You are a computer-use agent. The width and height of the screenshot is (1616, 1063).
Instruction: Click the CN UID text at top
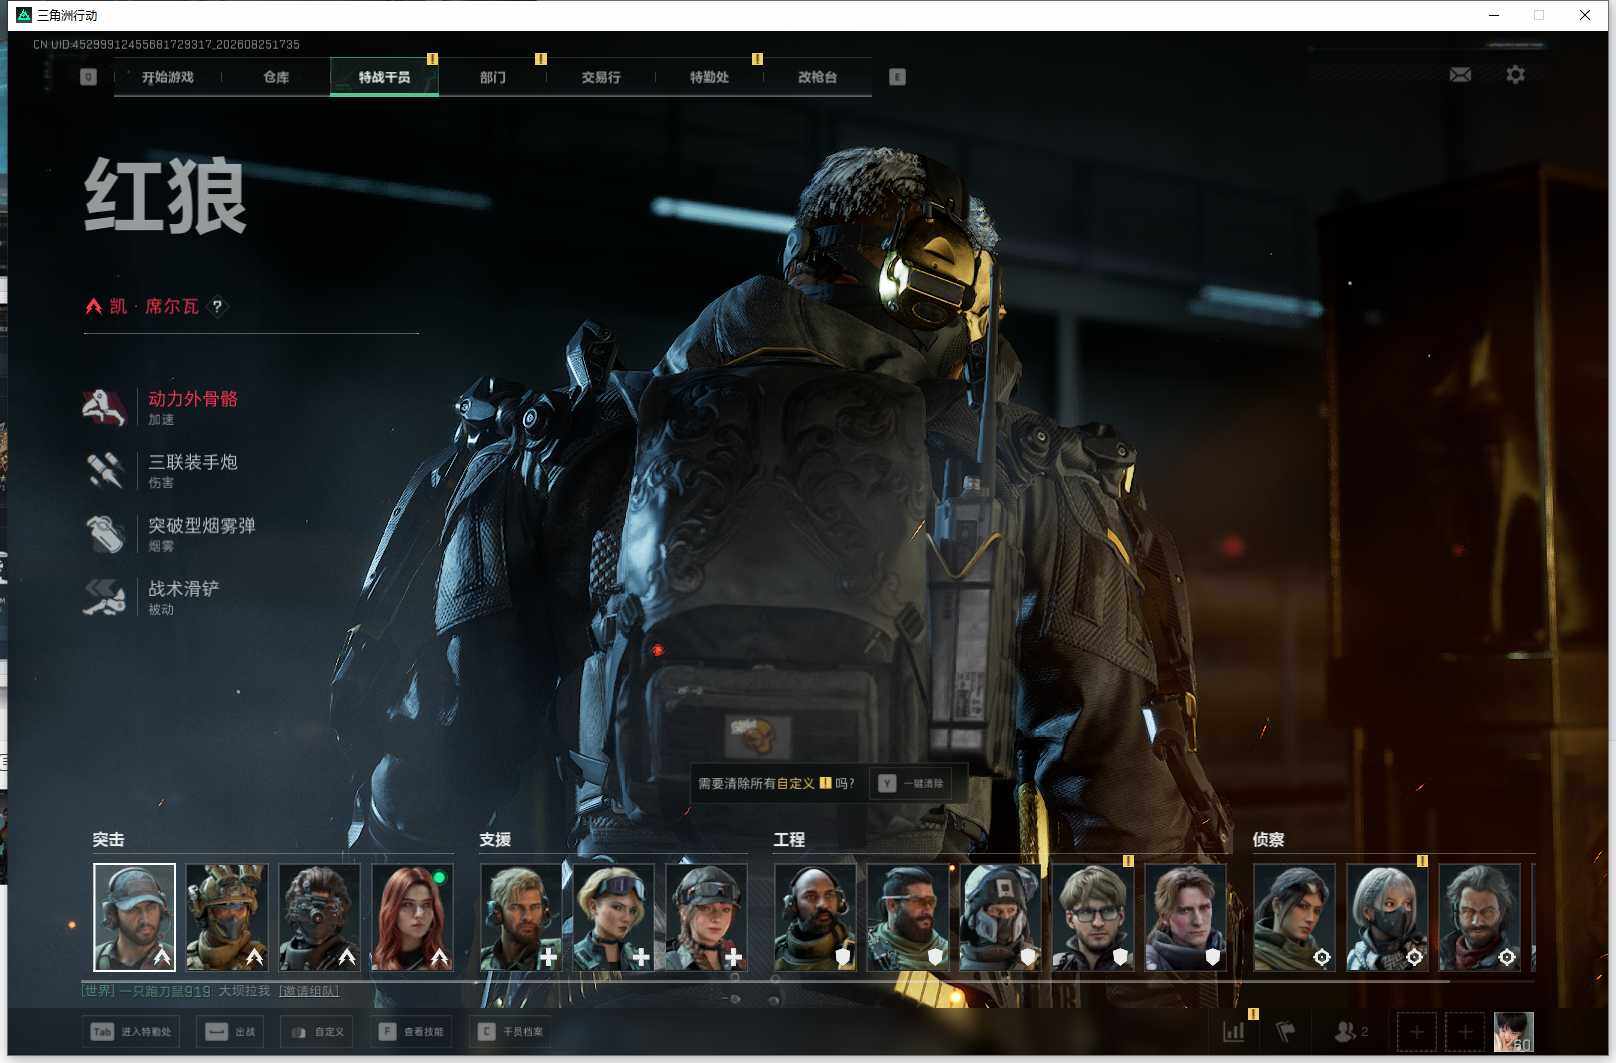(x=166, y=44)
